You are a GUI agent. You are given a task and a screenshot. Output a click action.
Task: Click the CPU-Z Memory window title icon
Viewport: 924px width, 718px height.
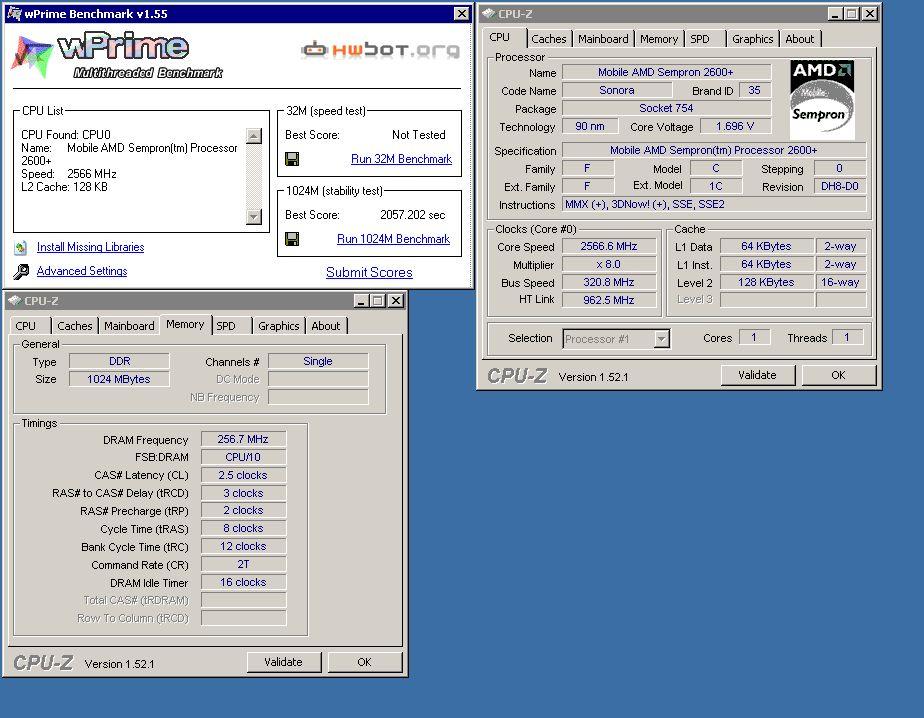pyautogui.click(x=14, y=301)
